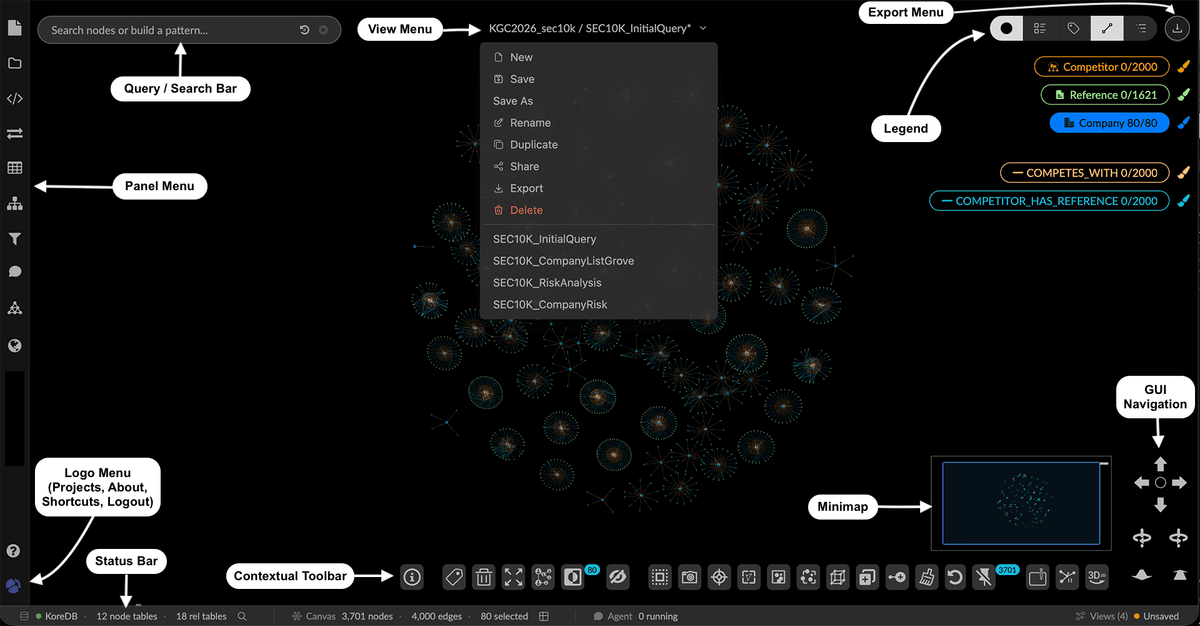Image resolution: width=1200 pixels, height=626 pixels.
Task: Toggle the checklist legend view button
Action: pos(1040,30)
